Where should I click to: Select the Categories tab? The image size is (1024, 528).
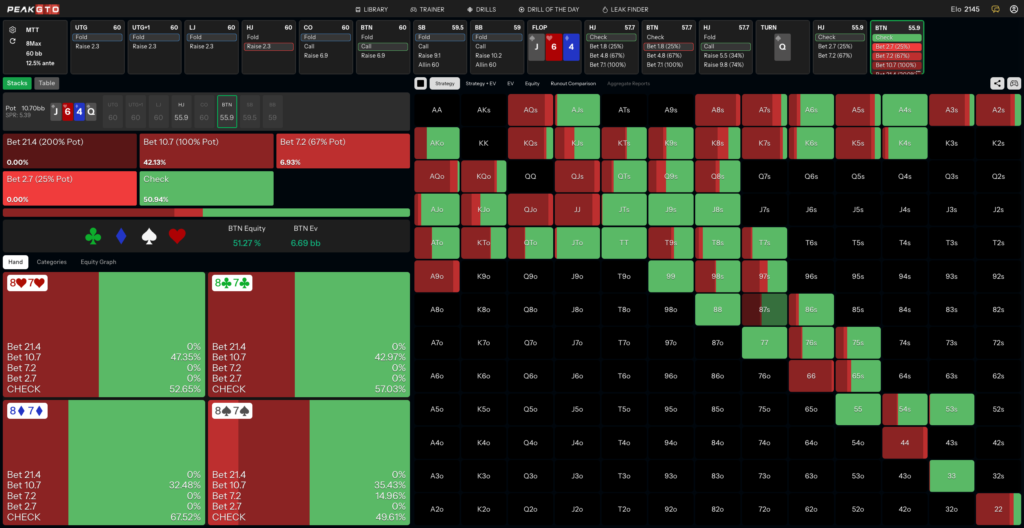coord(52,262)
